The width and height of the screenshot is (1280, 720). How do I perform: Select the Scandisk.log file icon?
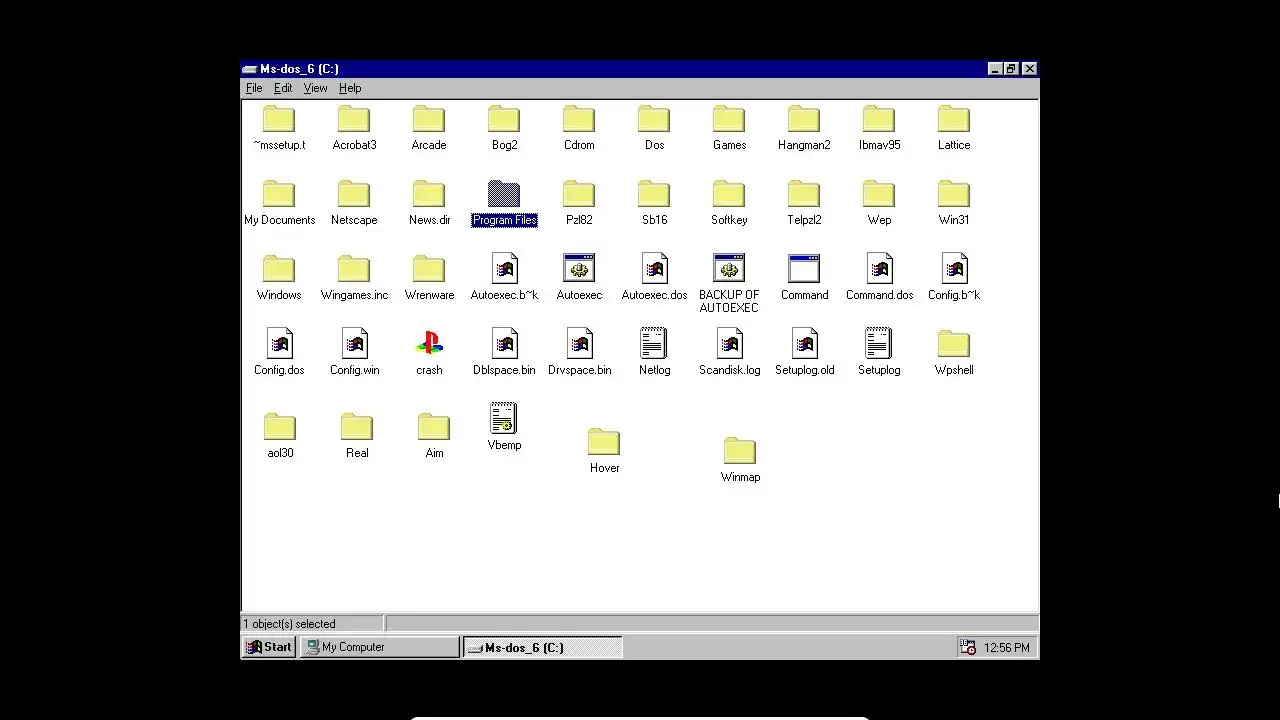click(x=729, y=344)
